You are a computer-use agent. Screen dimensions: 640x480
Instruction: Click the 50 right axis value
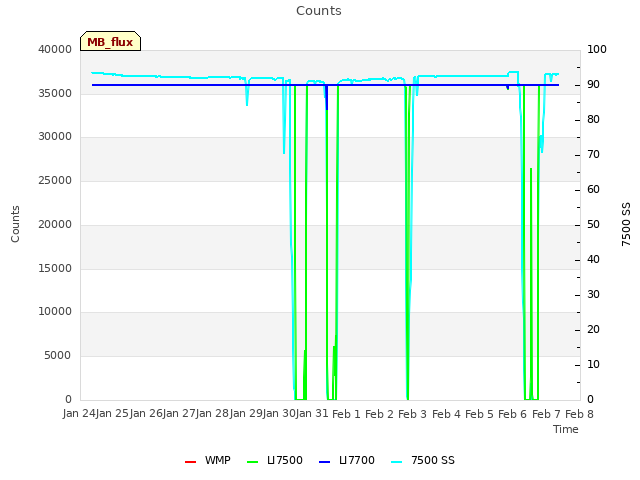tap(593, 224)
